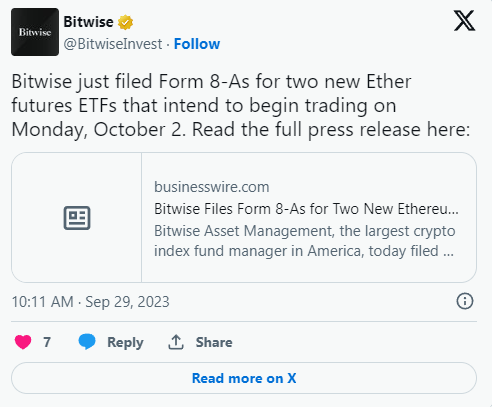Like the tweet with the heart icon
Viewport: 492px width, 407px height.
point(23,342)
